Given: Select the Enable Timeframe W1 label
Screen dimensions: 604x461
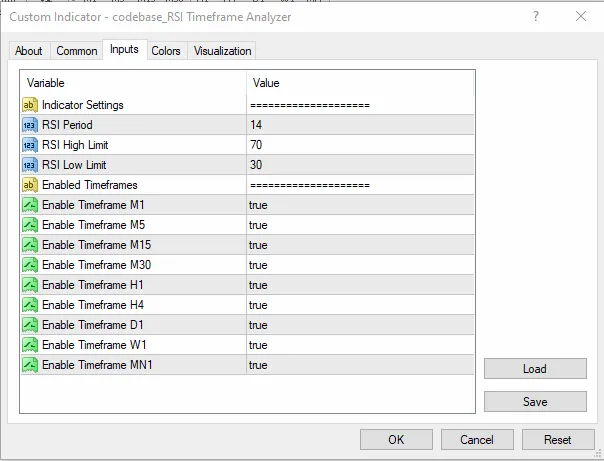Looking at the screenshot, I should point(94,345).
